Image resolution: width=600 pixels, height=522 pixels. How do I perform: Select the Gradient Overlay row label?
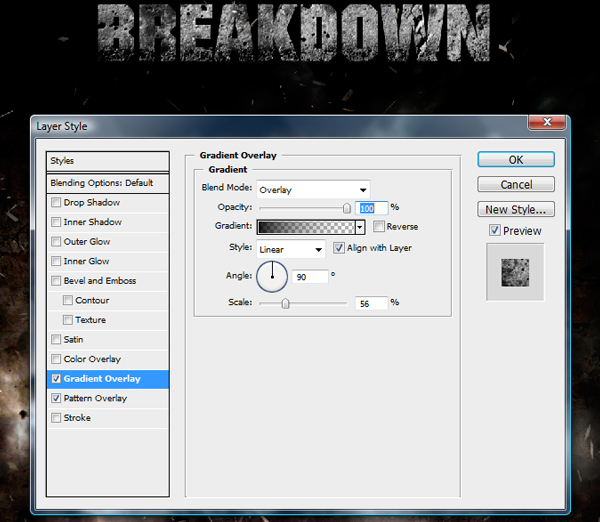click(102, 379)
